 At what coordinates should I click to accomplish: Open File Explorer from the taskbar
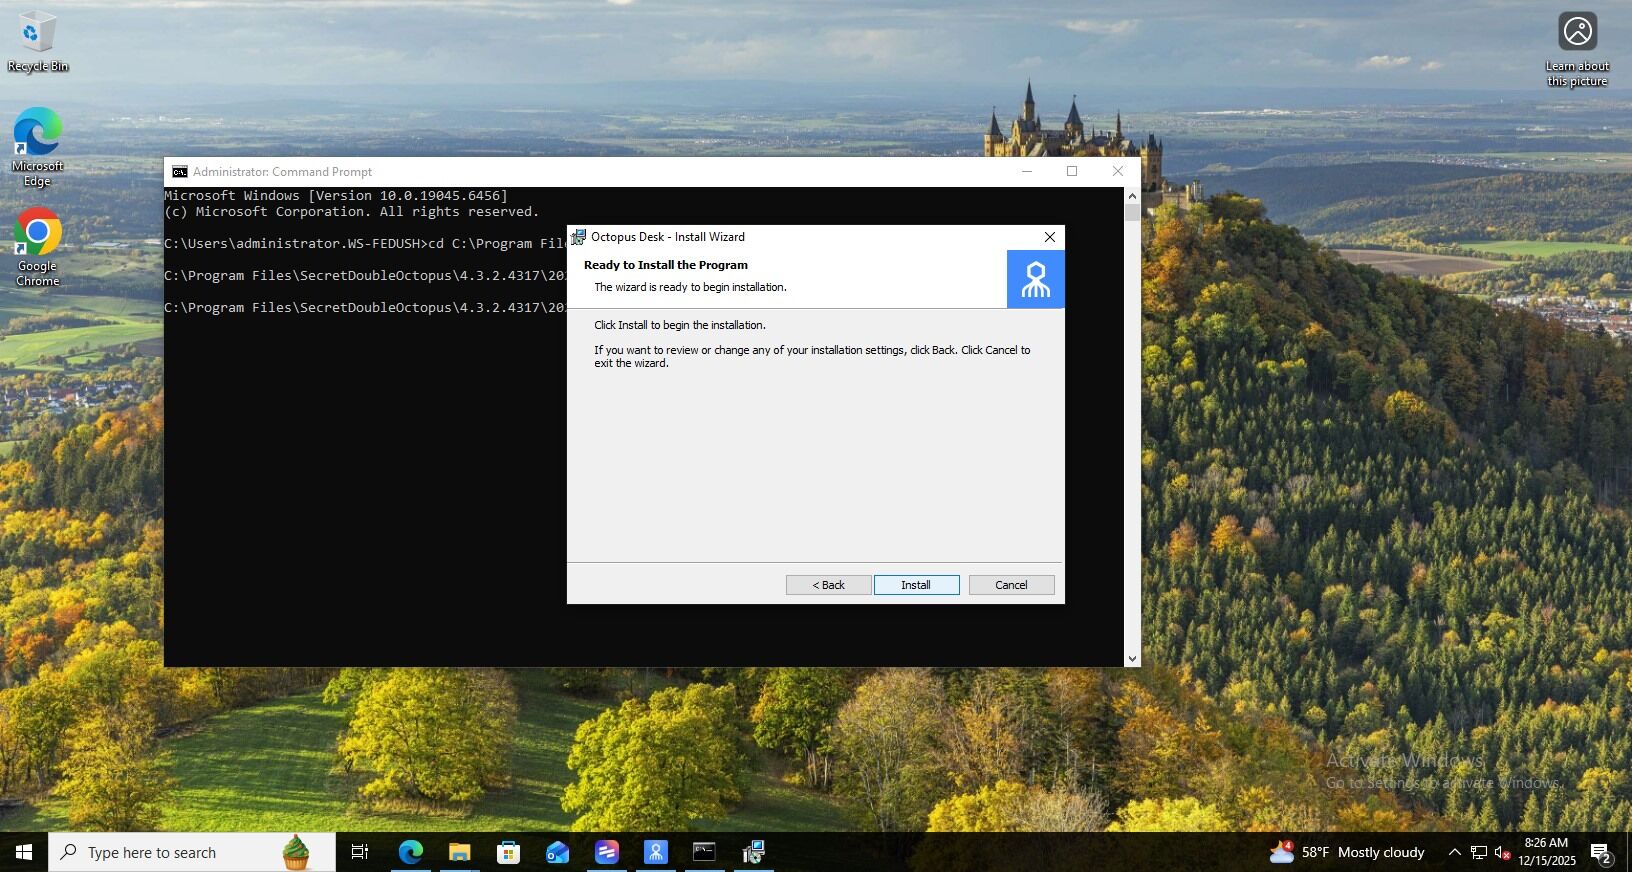[x=460, y=852]
